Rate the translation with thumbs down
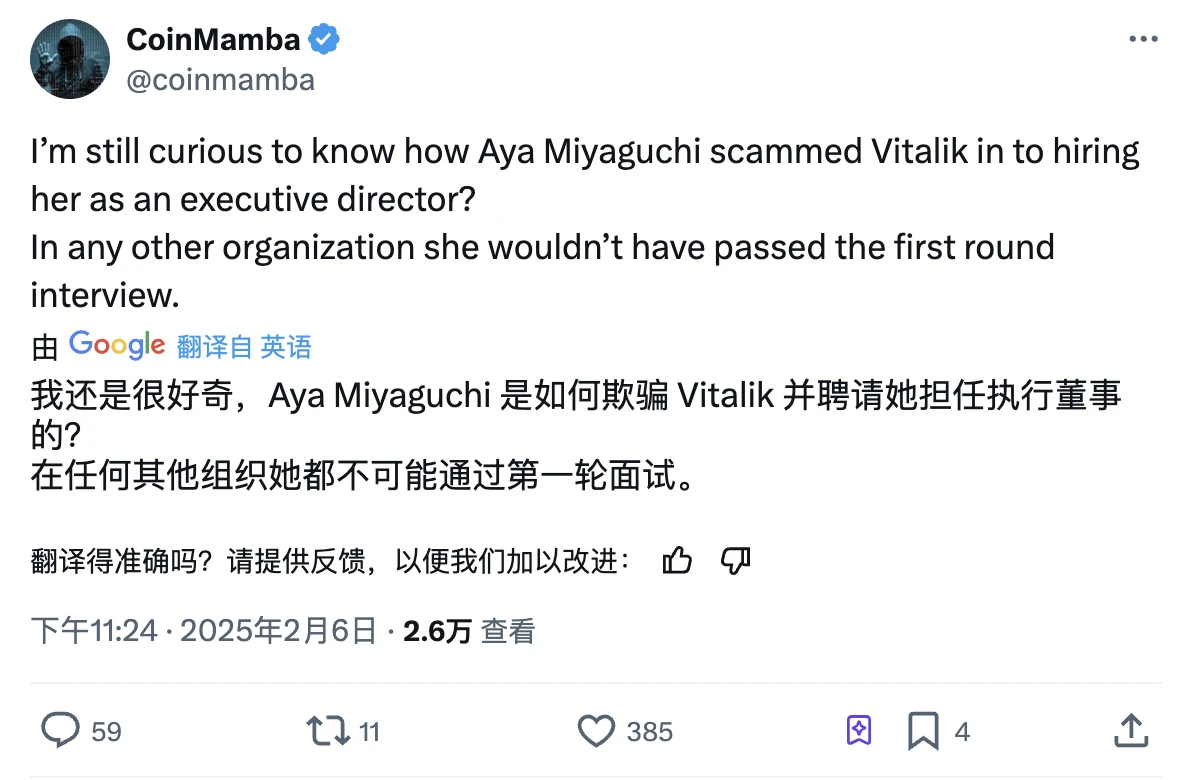1192x780 pixels. point(736,561)
